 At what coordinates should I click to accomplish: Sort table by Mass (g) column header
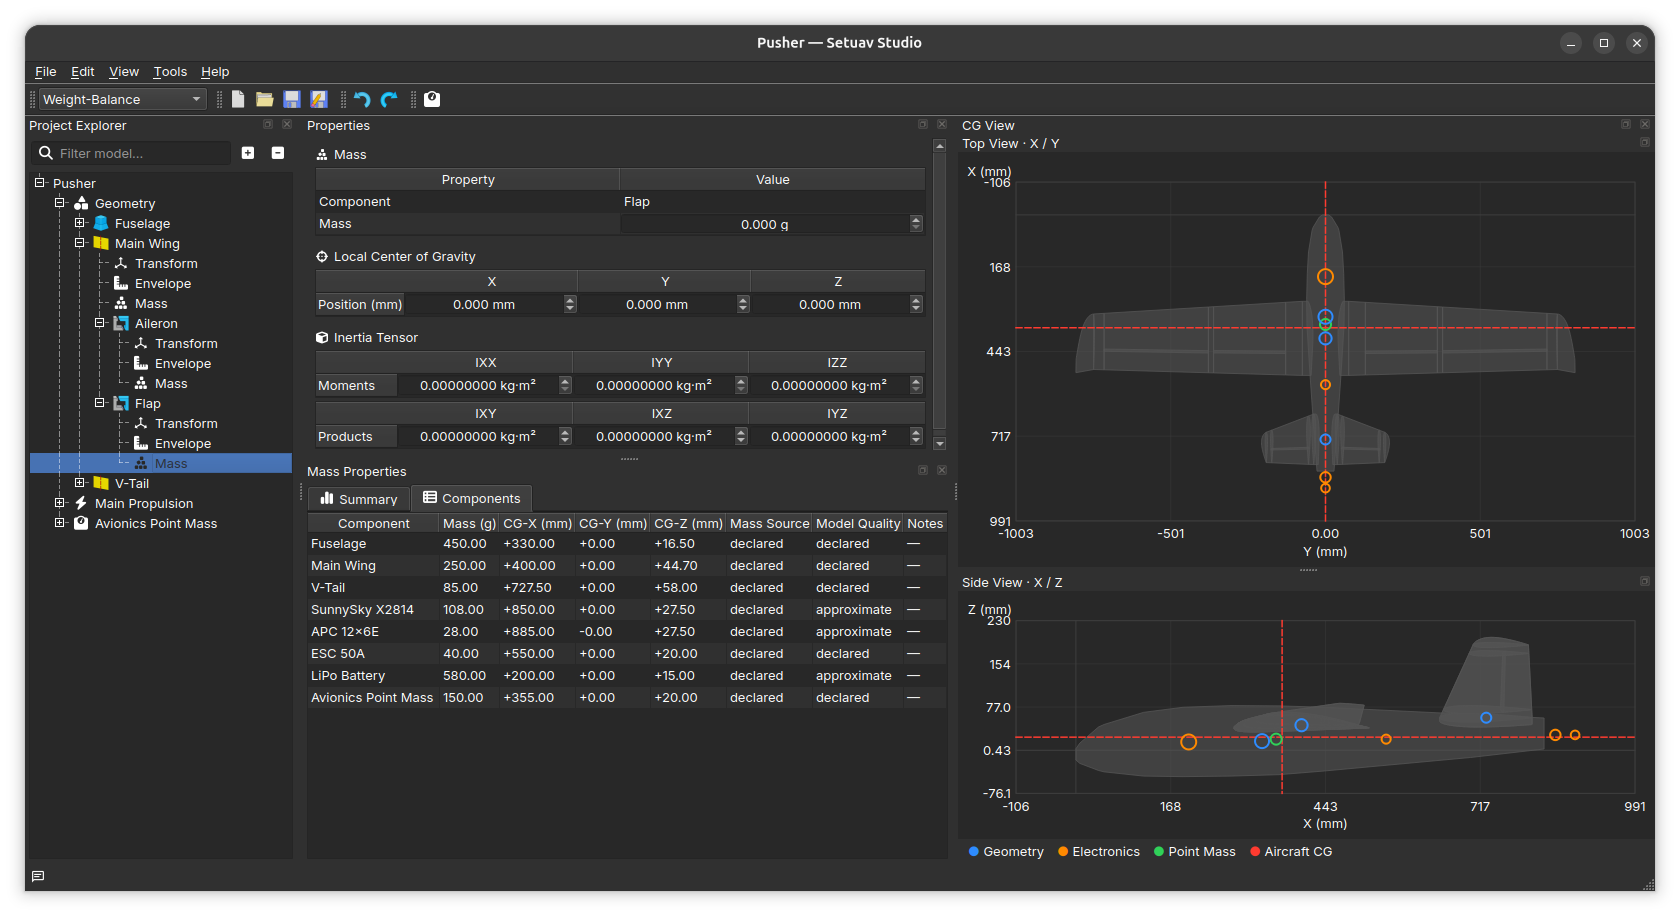tap(469, 523)
